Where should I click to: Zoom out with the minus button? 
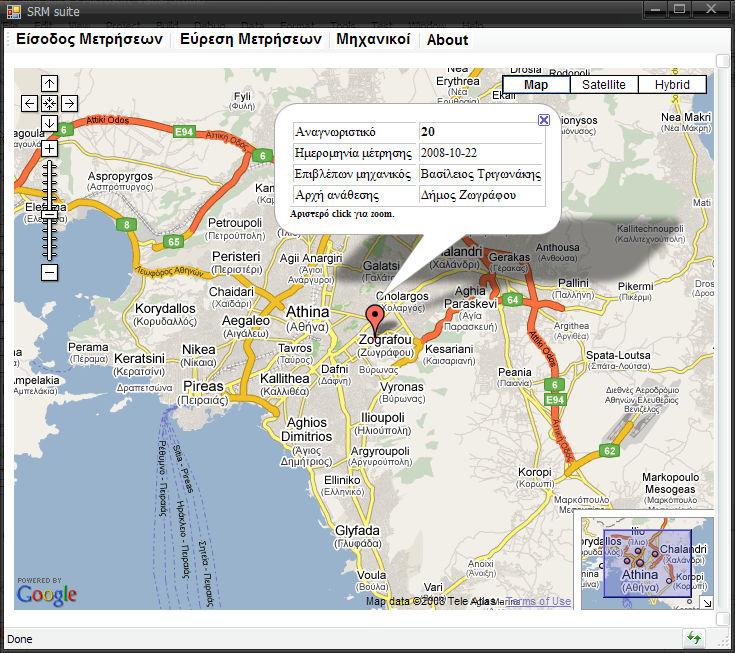click(x=49, y=272)
